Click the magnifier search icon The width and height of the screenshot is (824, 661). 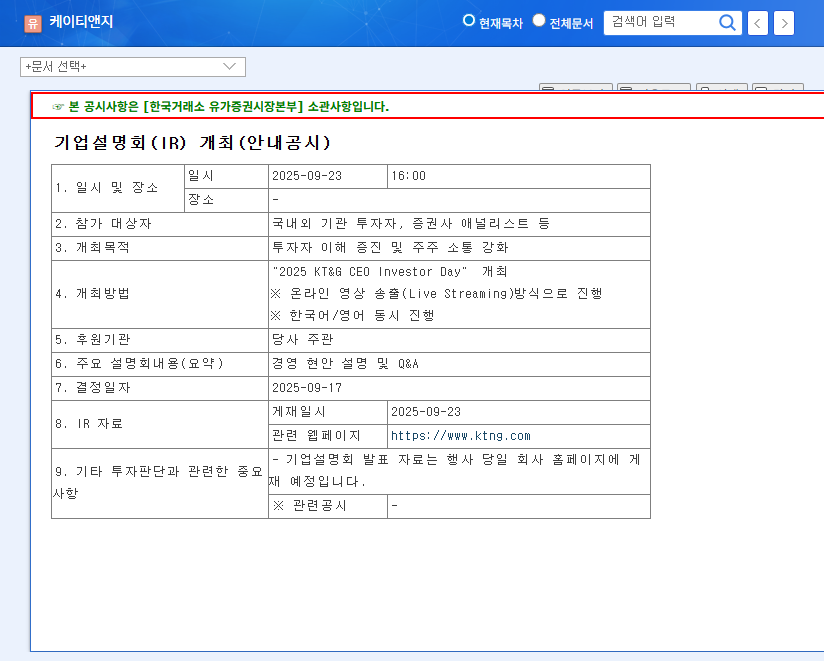727,23
